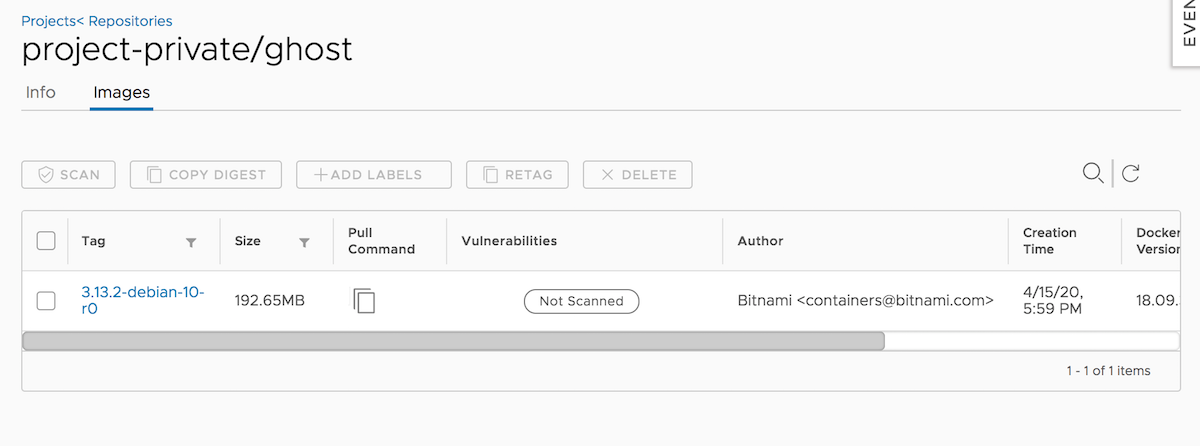The height and width of the screenshot is (446, 1200).
Task: Navigate to the Repositories breadcrumb
Action: tap(132, 20)
